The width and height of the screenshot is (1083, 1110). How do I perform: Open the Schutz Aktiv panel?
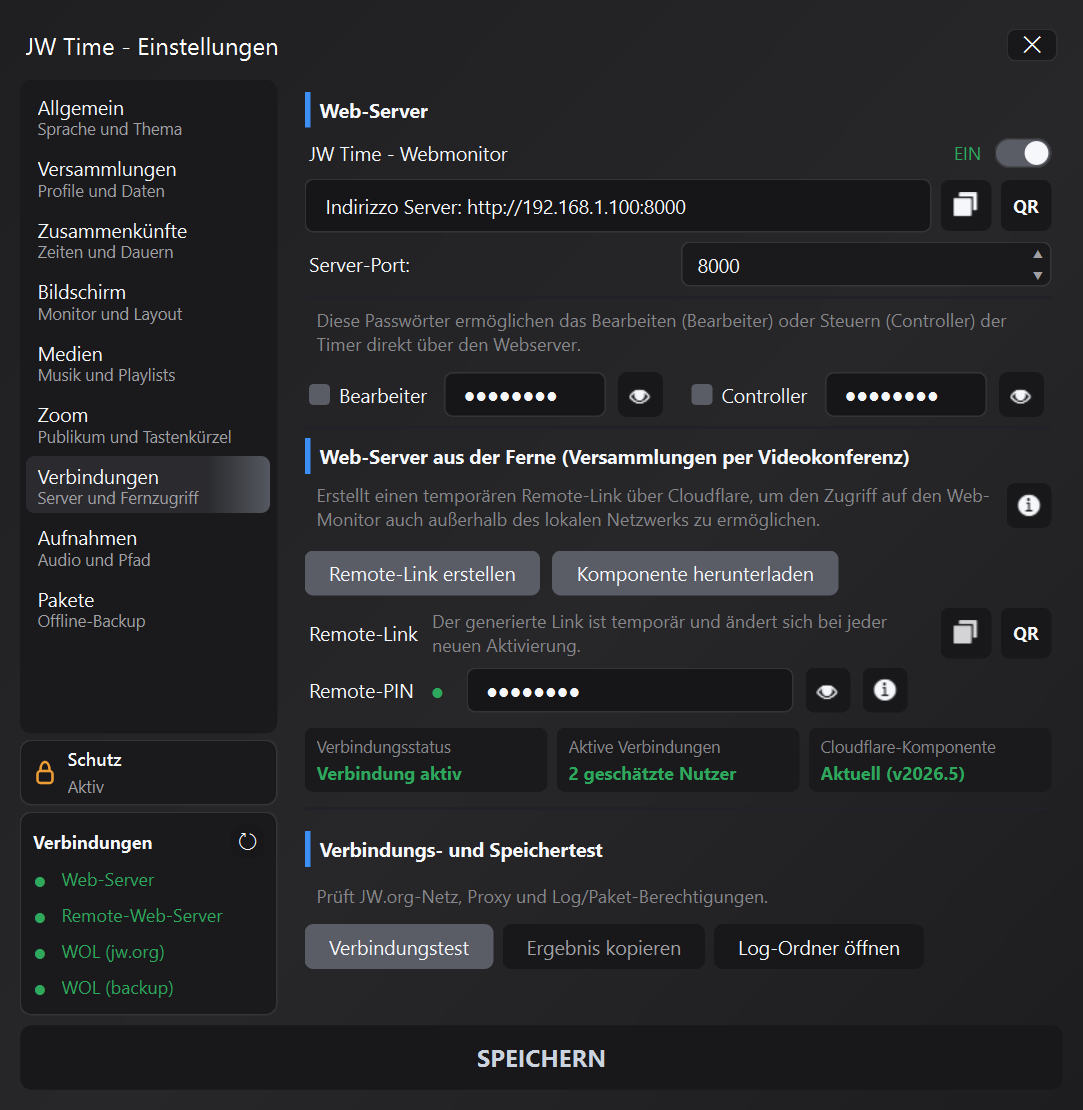pos(148,772)
